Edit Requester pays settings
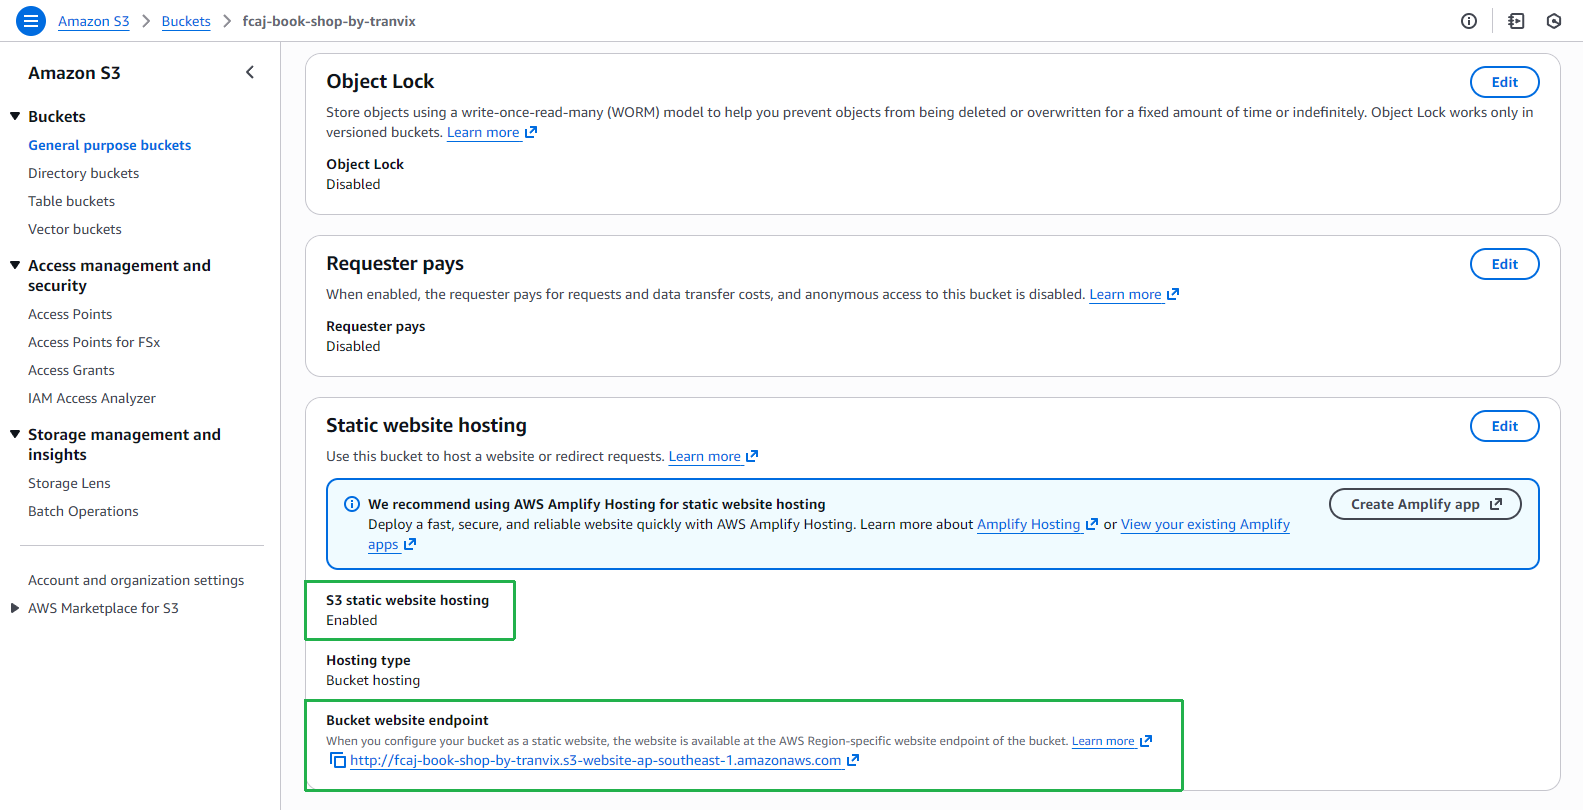This screenshot has height=810, width=1583. pos(1504,264)
